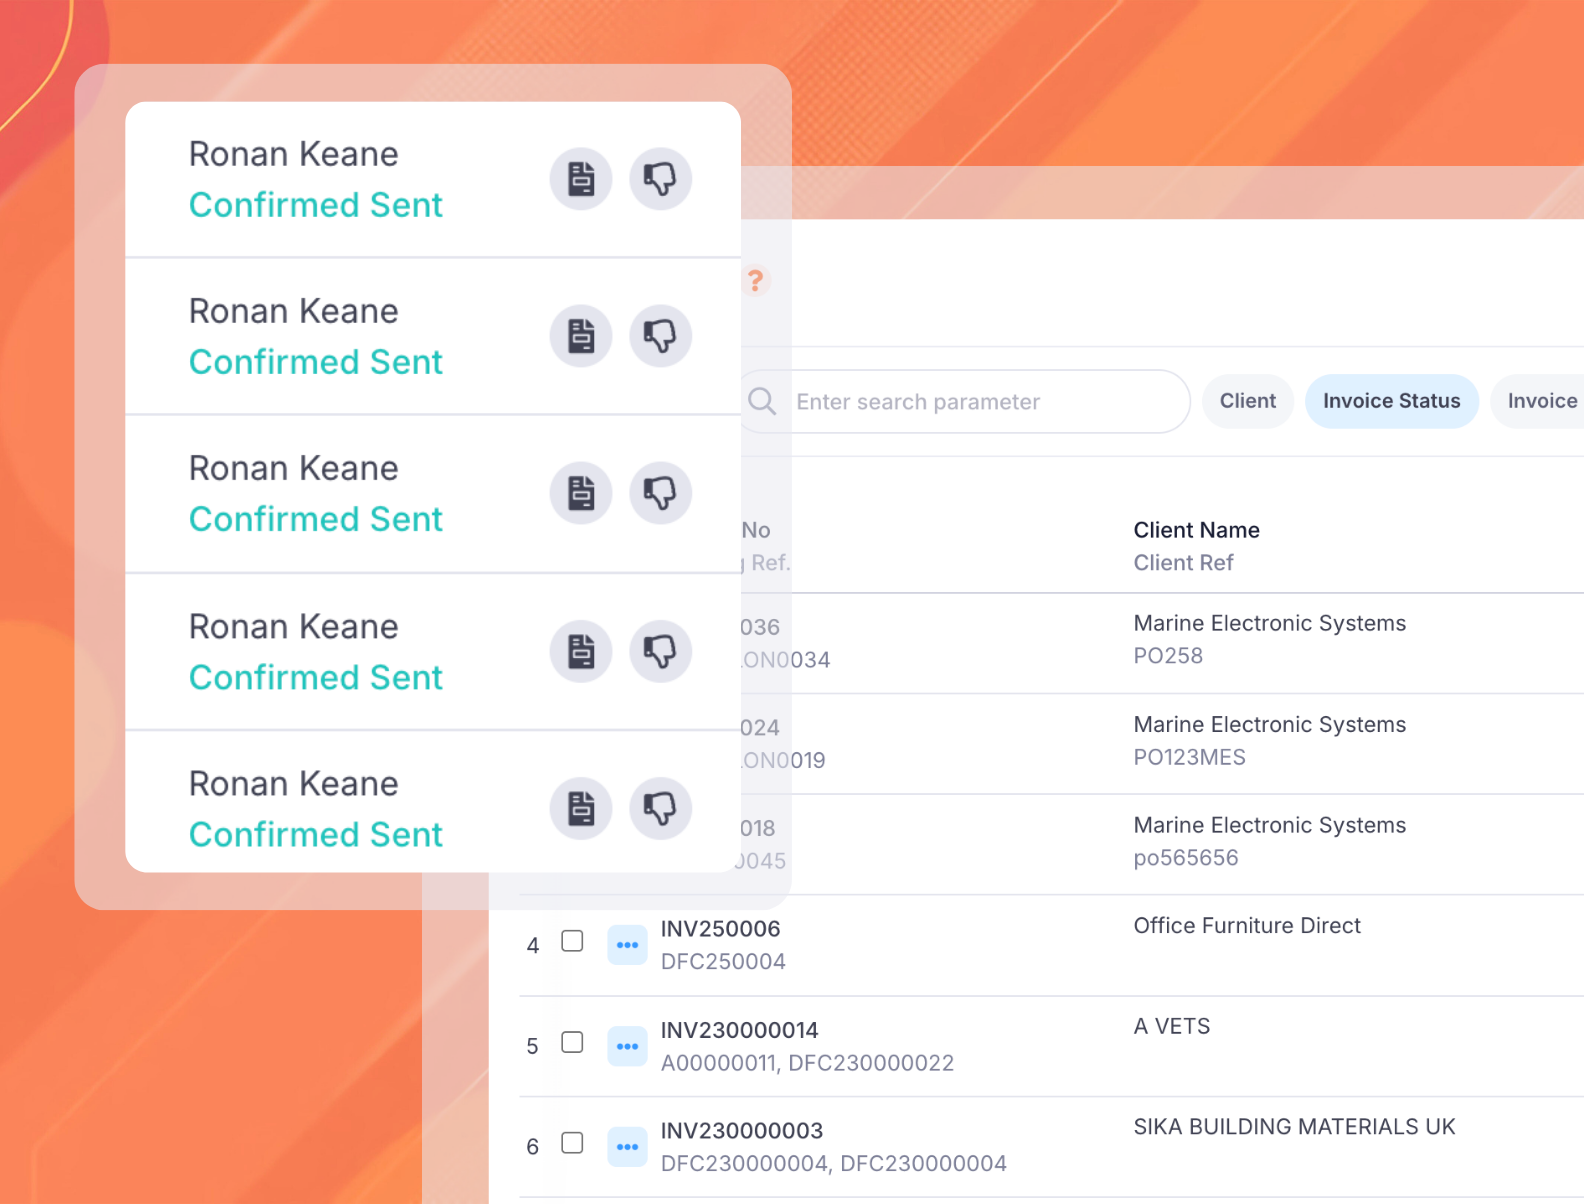Click reference A00000011, DFC230000022
Image resolution: width=1584 pixels, height=1204 pixels.
[x=807, y=1063]
